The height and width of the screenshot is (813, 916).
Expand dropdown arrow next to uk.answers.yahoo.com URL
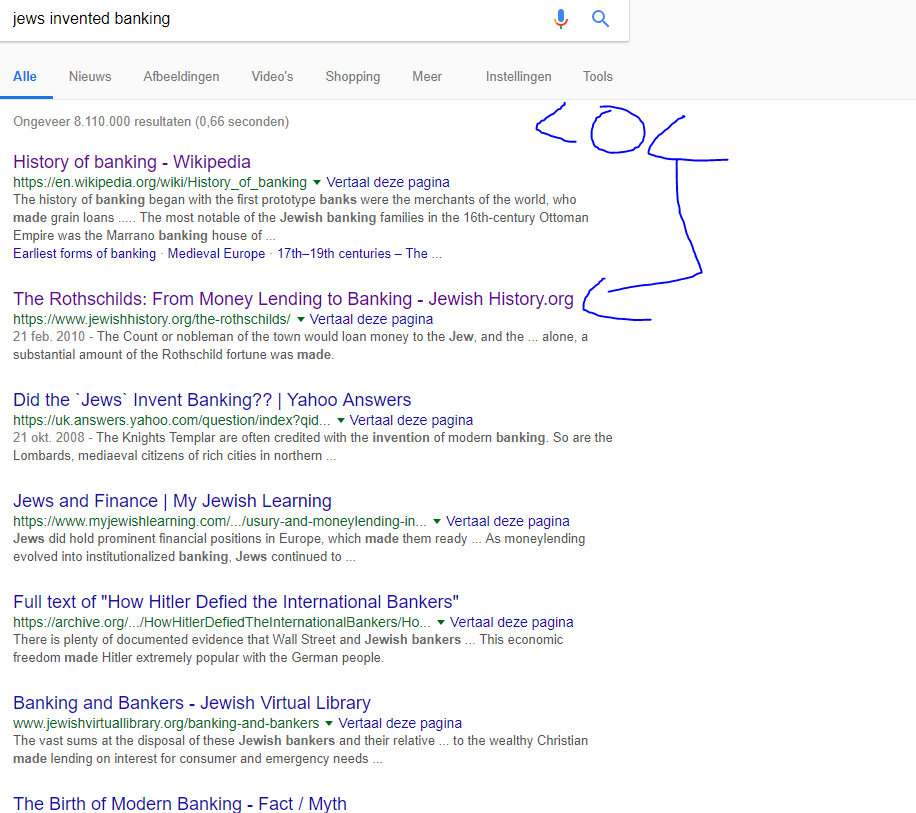pyautogui.click(x=341, y=421)
